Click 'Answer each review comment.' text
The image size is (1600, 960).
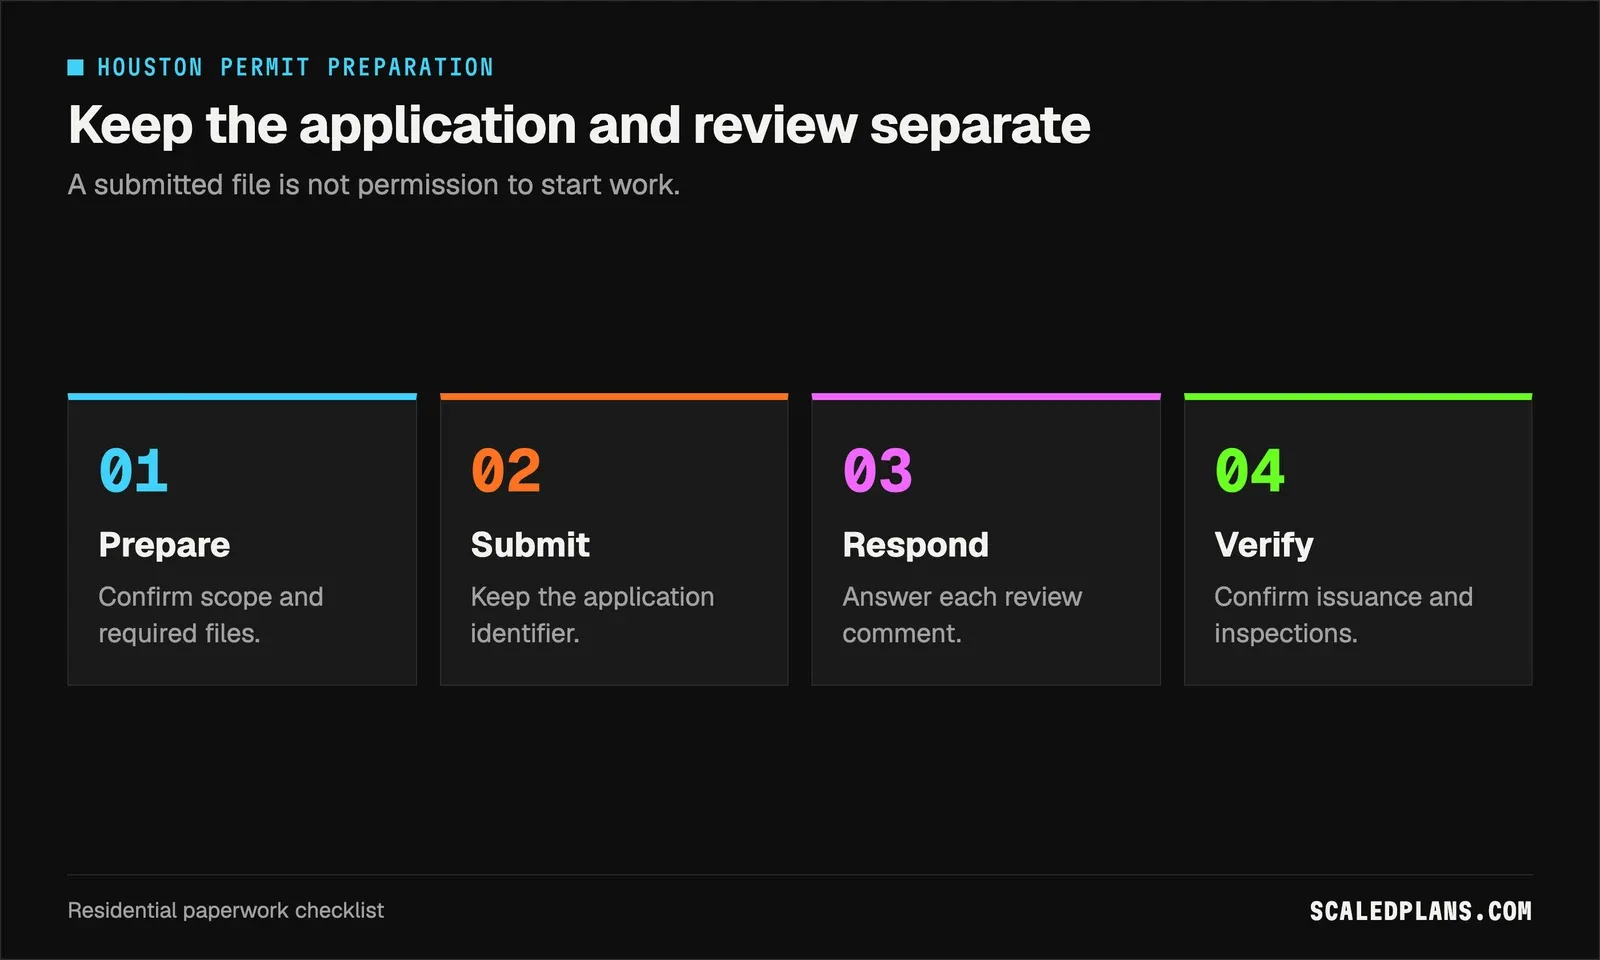962,615
